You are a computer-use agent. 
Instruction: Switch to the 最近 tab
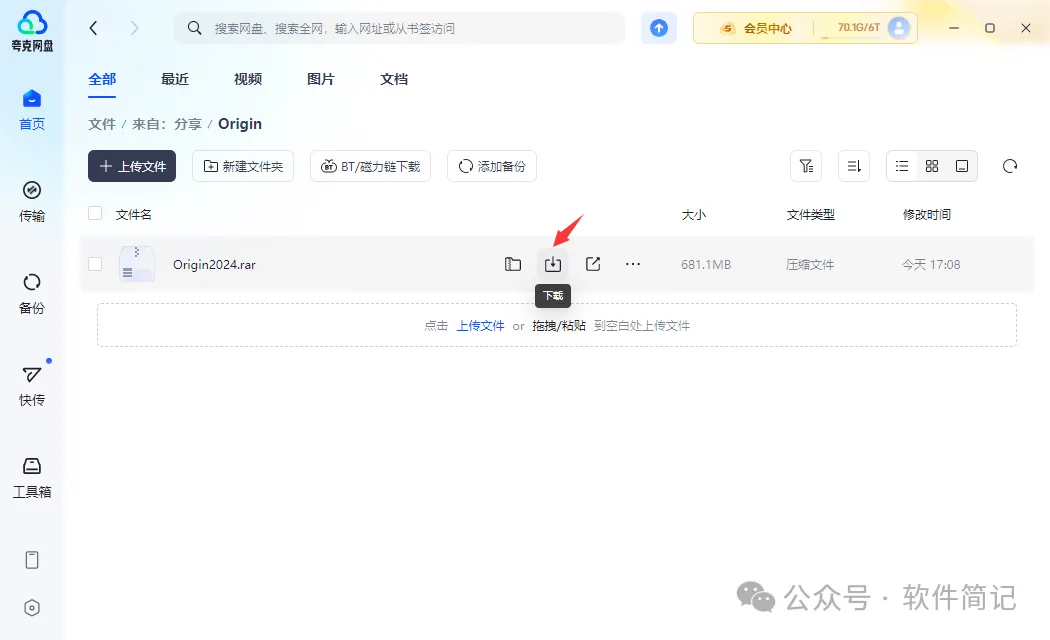click(x=175, y=80)
